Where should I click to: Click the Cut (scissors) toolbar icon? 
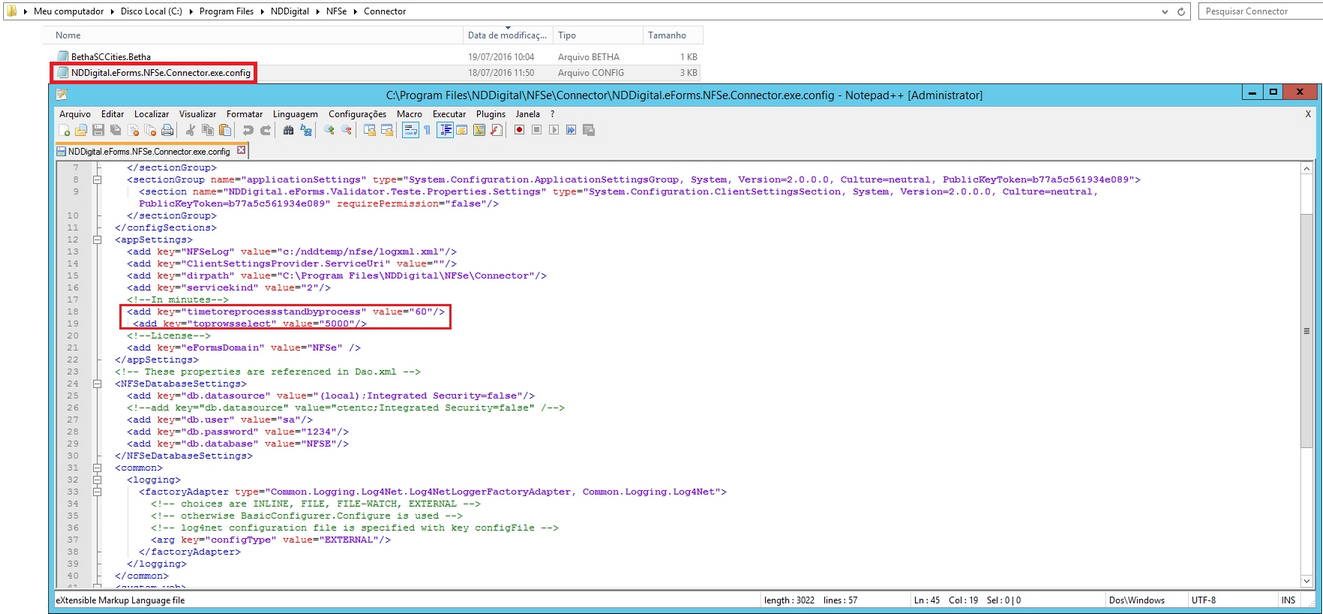coord(191,130)
